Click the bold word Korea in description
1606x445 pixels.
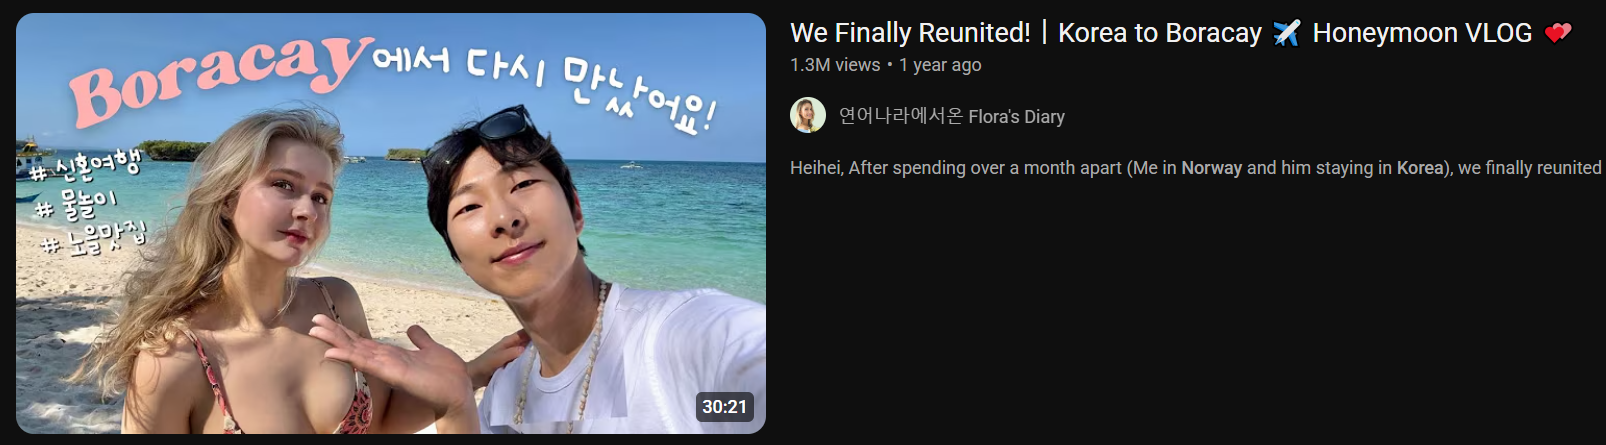pyautogui.click(x=1420, y=168)
